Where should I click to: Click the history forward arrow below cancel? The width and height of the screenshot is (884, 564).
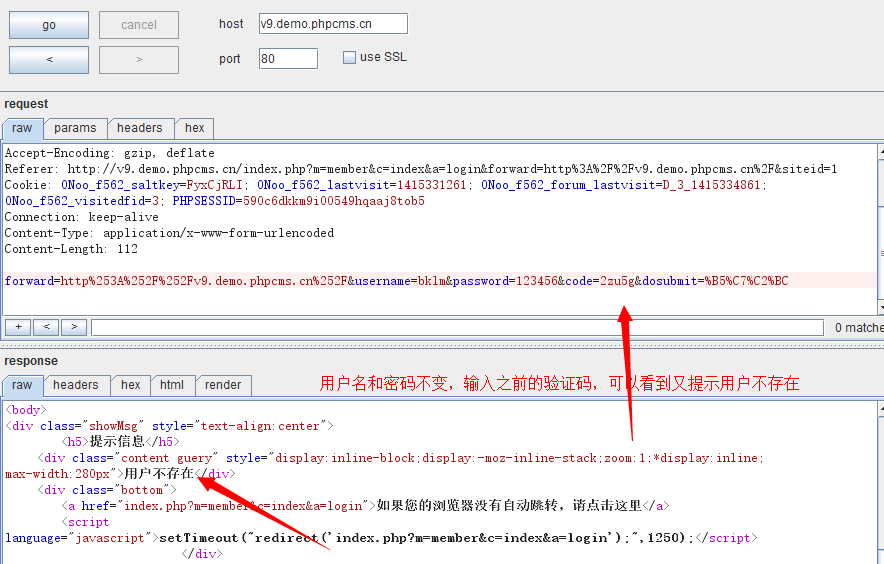[139, 59]
